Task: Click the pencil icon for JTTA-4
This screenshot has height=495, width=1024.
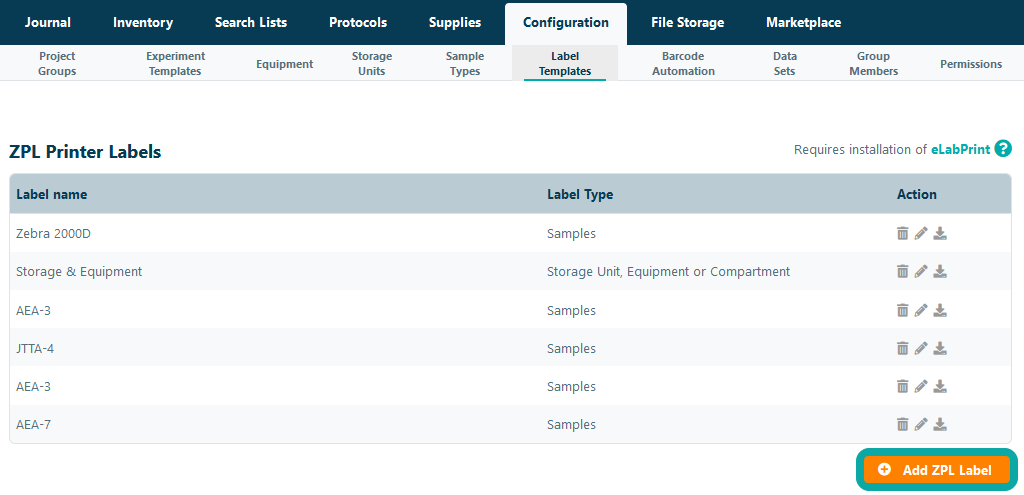Action: pyautogui.click(x=921, y=348)
